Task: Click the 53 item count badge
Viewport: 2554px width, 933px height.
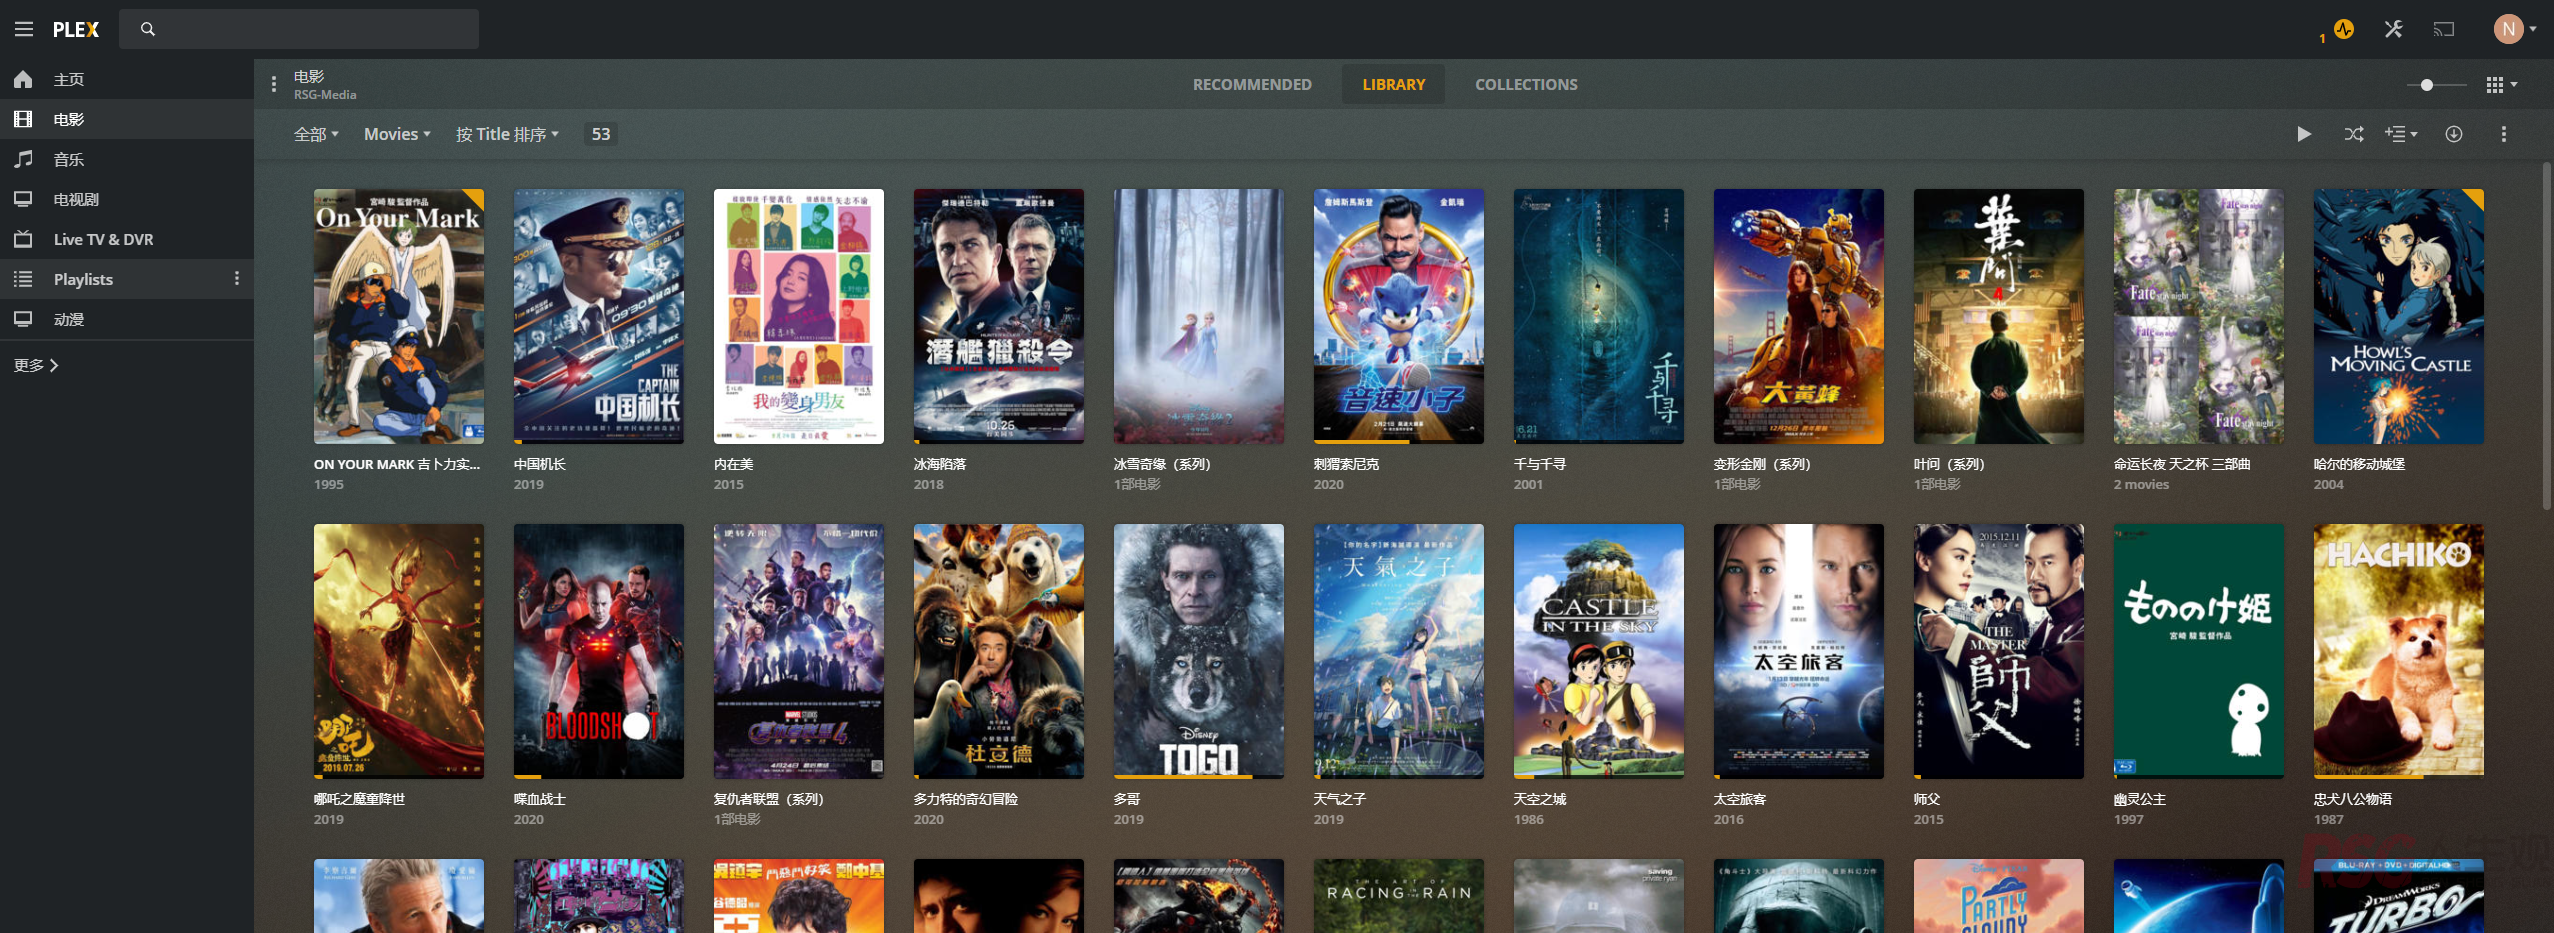Action: [x=600, y=134]
